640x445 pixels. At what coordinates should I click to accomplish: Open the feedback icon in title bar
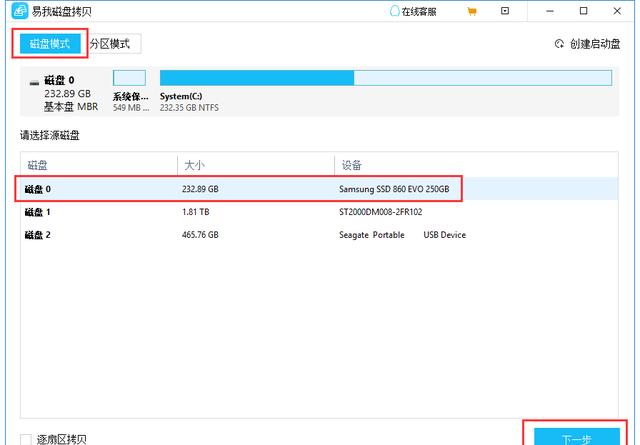click(507, 11)
